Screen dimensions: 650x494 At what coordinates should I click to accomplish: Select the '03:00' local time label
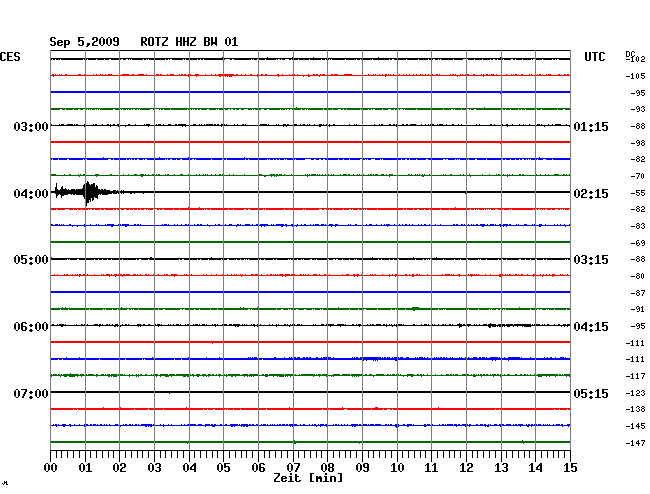(31, 126)
